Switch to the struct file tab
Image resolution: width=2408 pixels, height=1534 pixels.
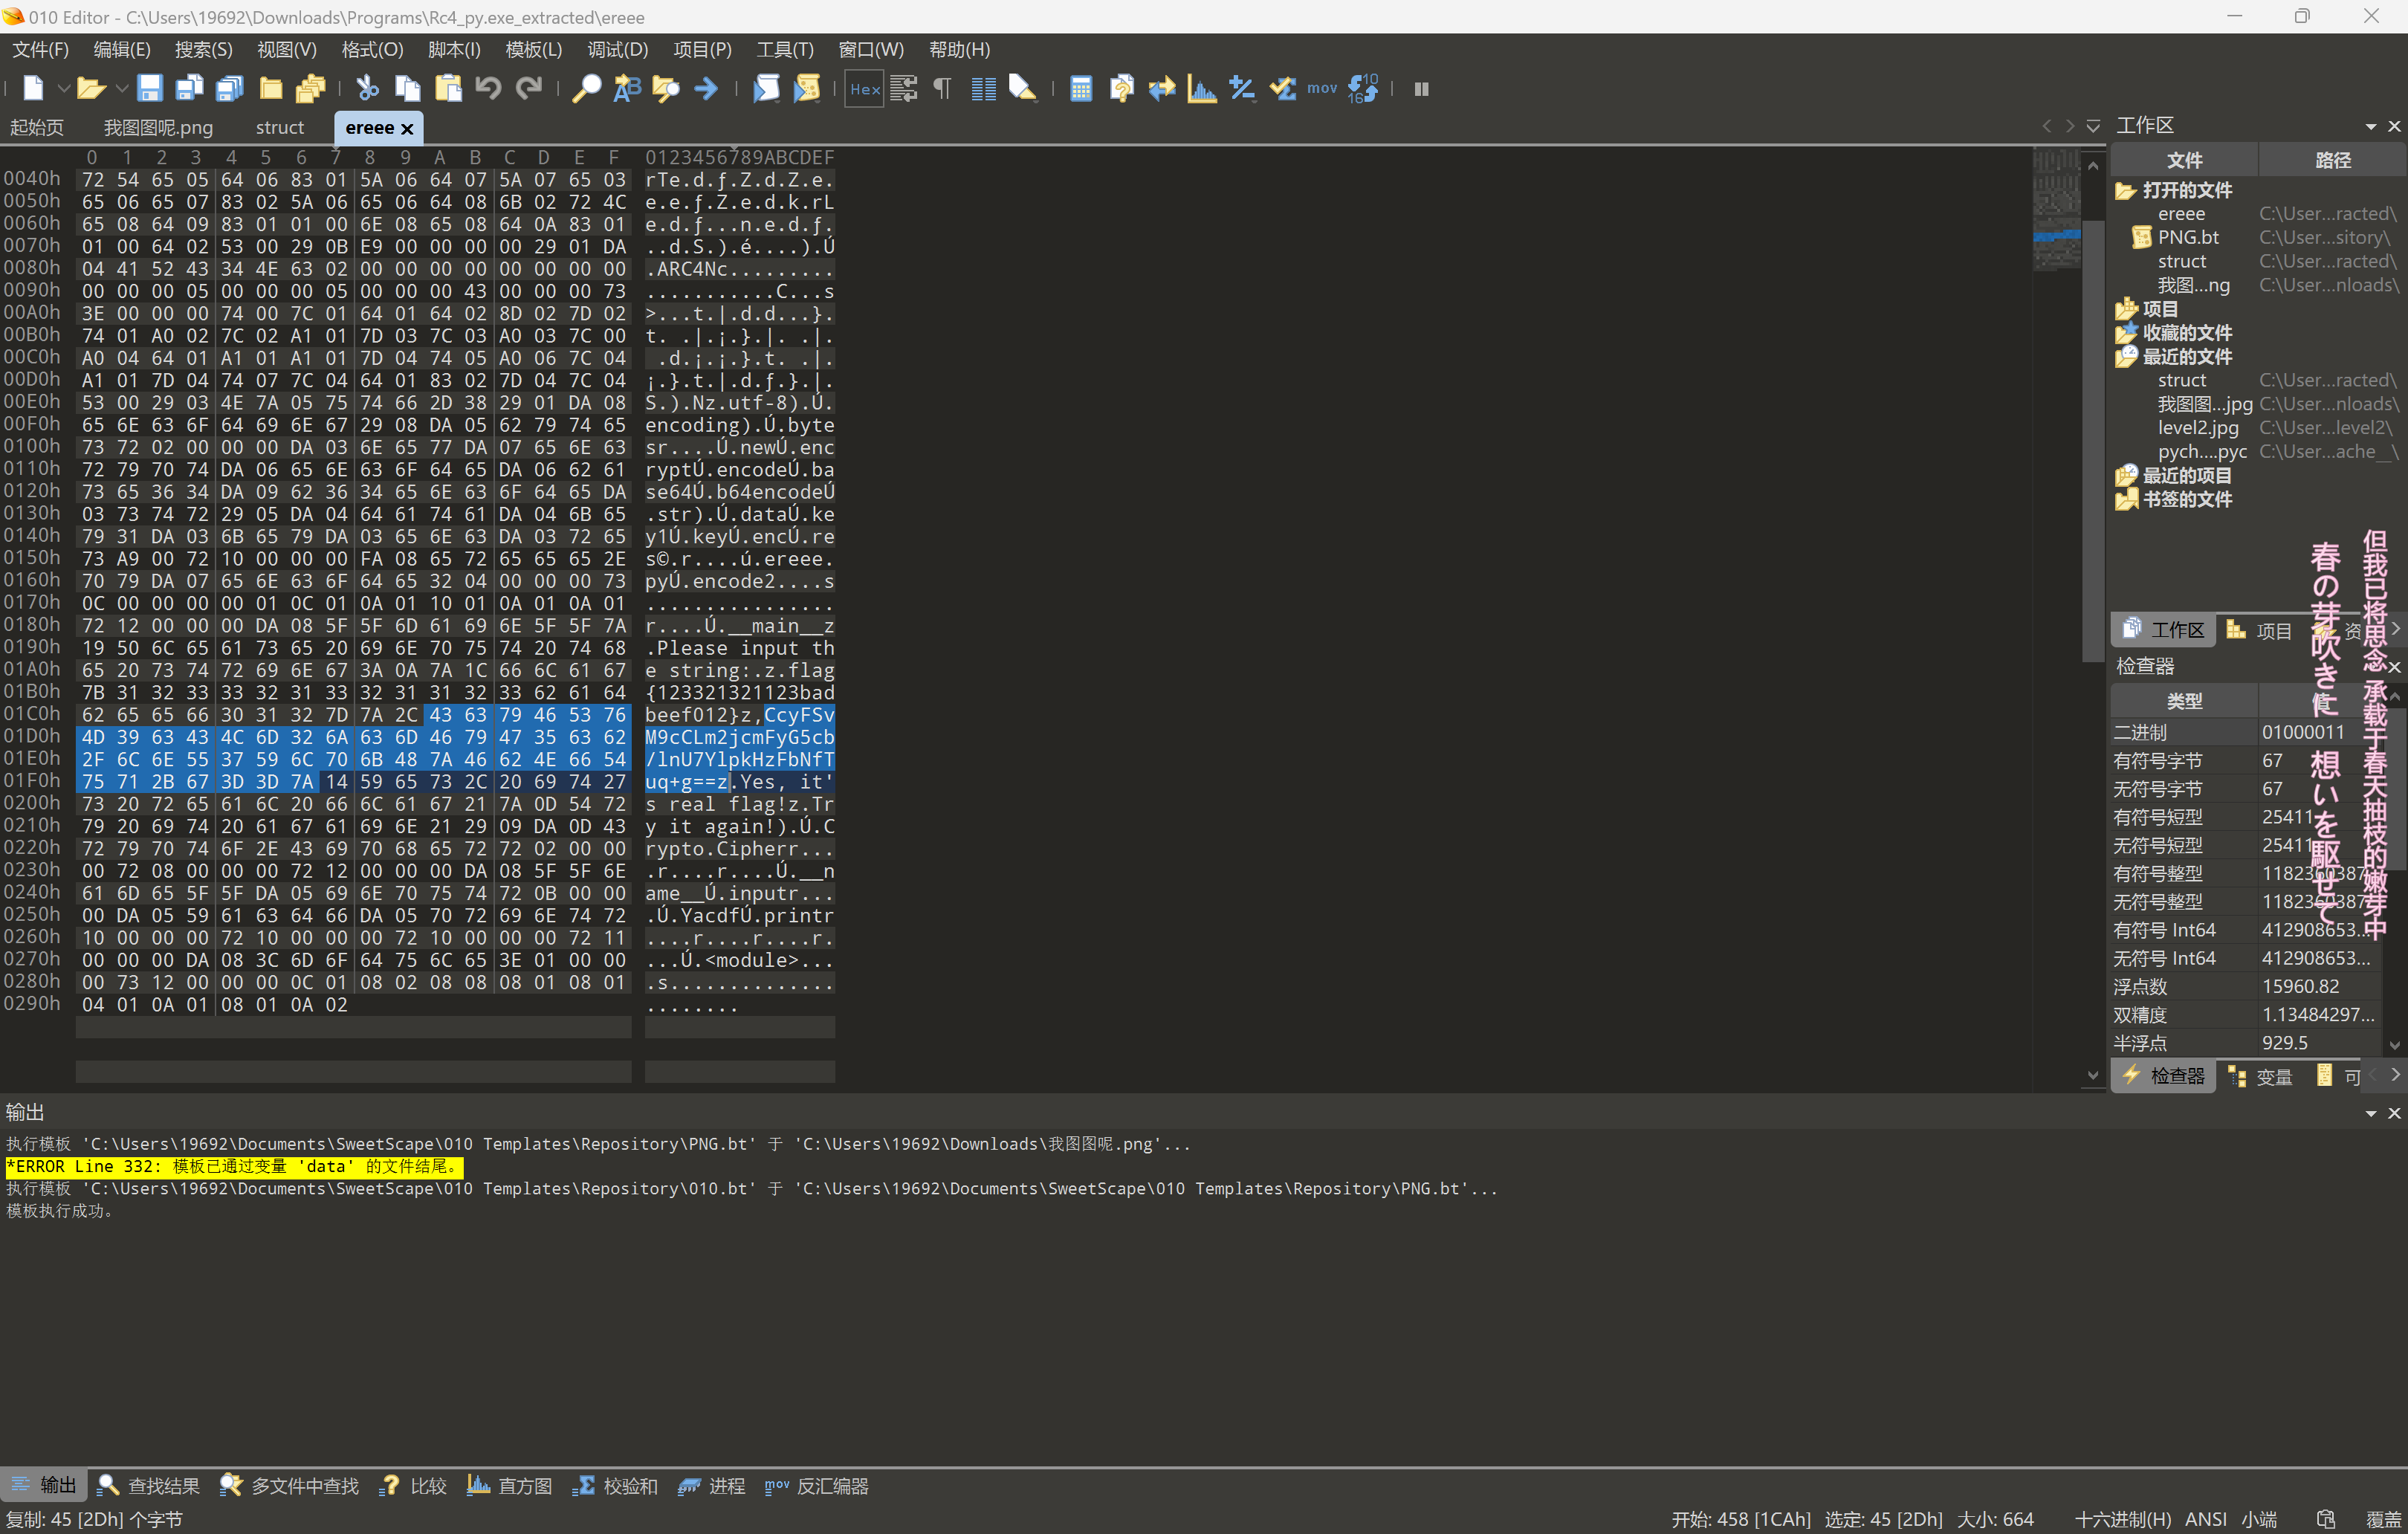pyautogui.click(x=279, y=127)
